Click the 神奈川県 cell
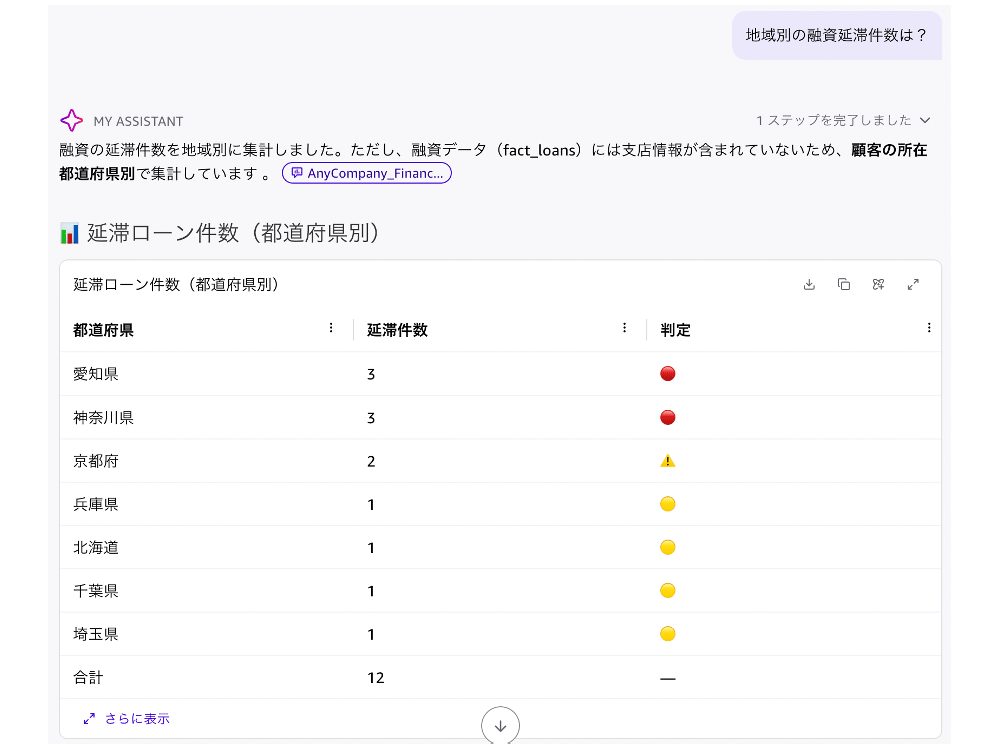 point(103,418)
